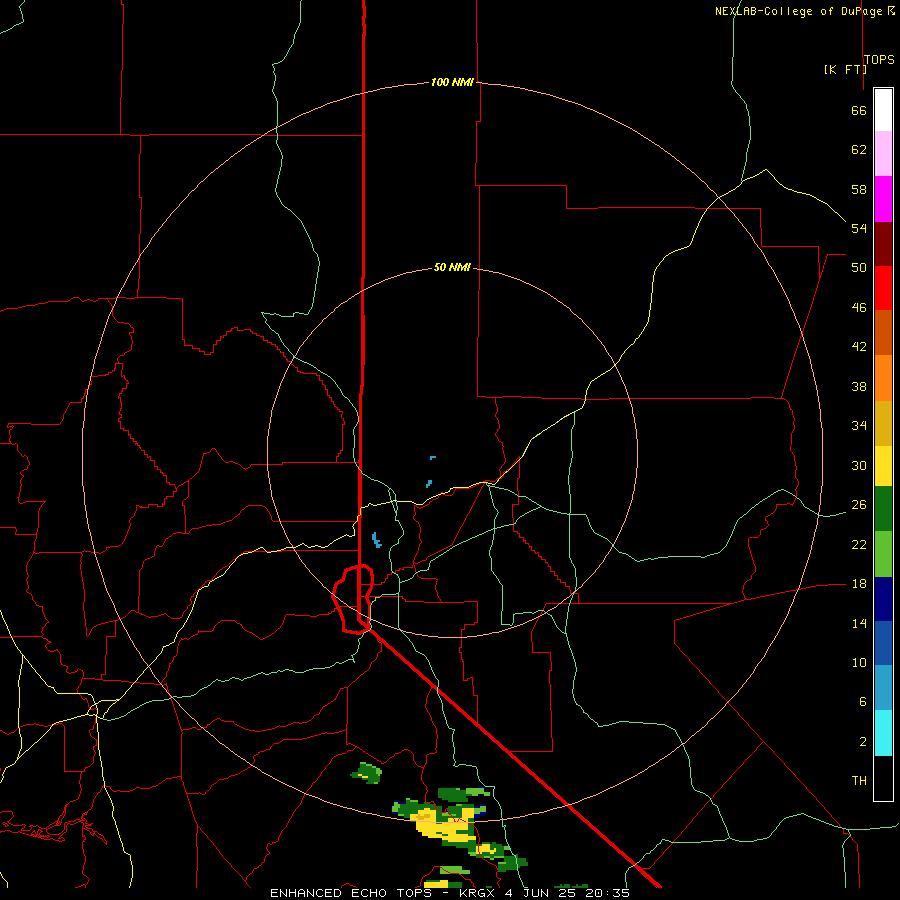This screenshot has width=900, height=900.
Task: Click the legend value 66
Action: point(859,110)
